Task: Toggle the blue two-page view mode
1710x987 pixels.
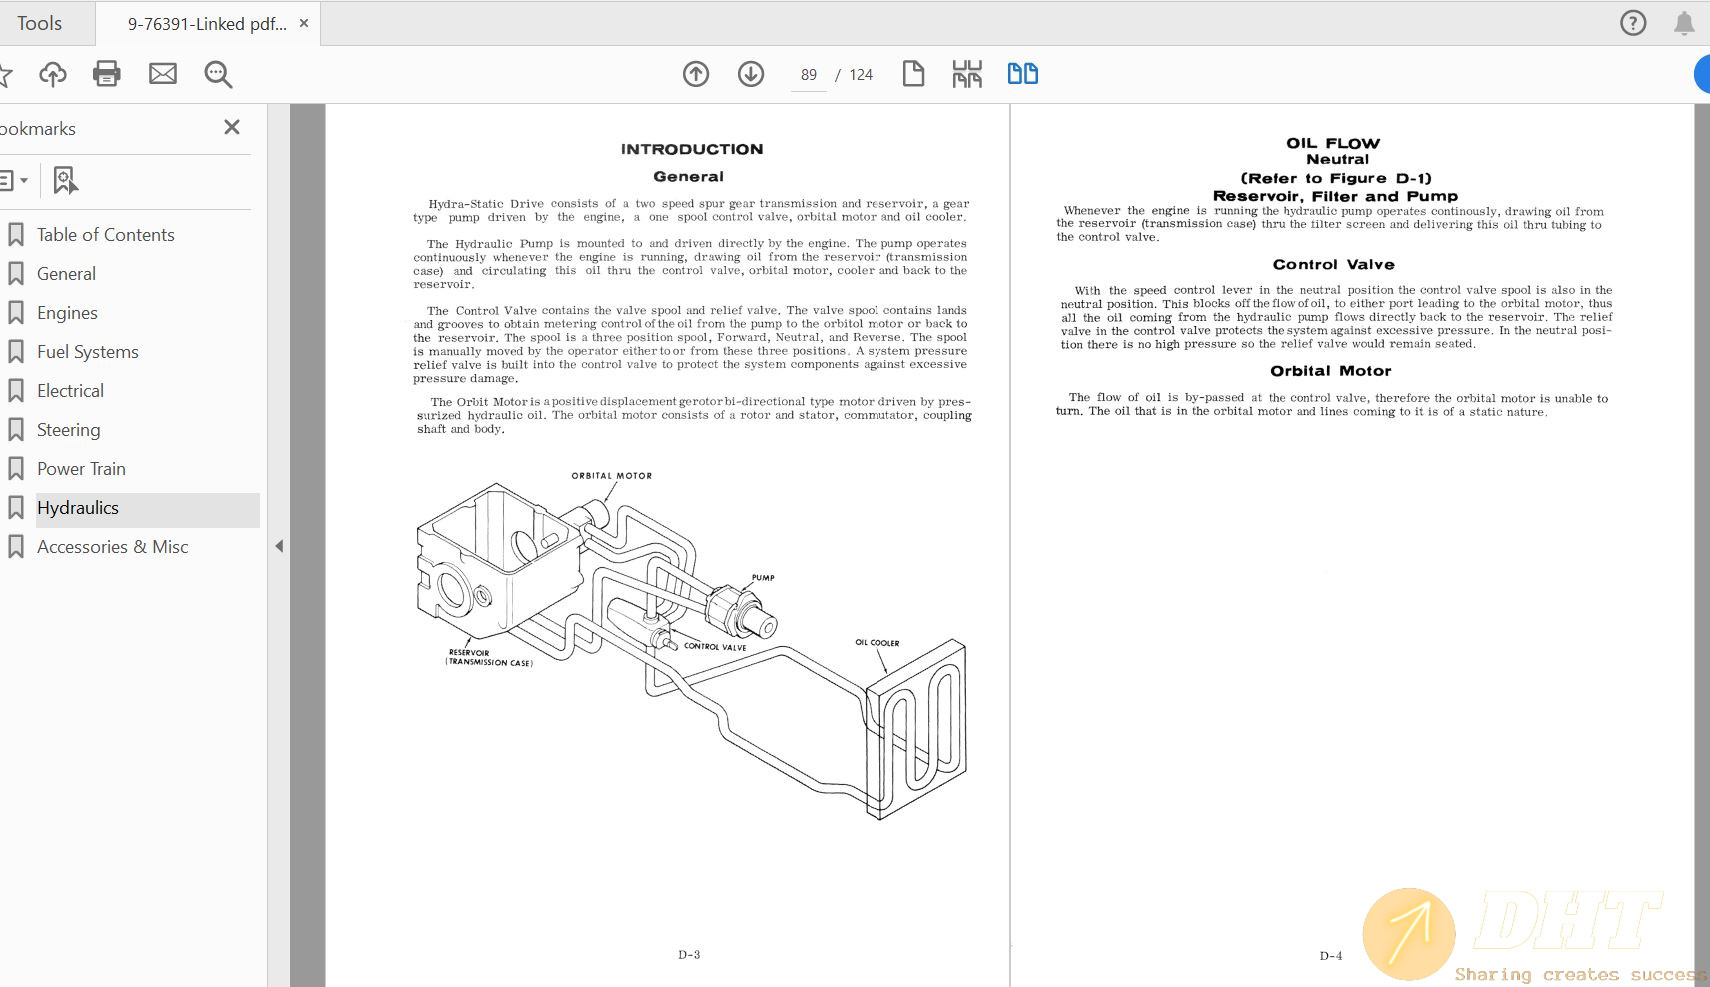Action: tap(1022, 73)
